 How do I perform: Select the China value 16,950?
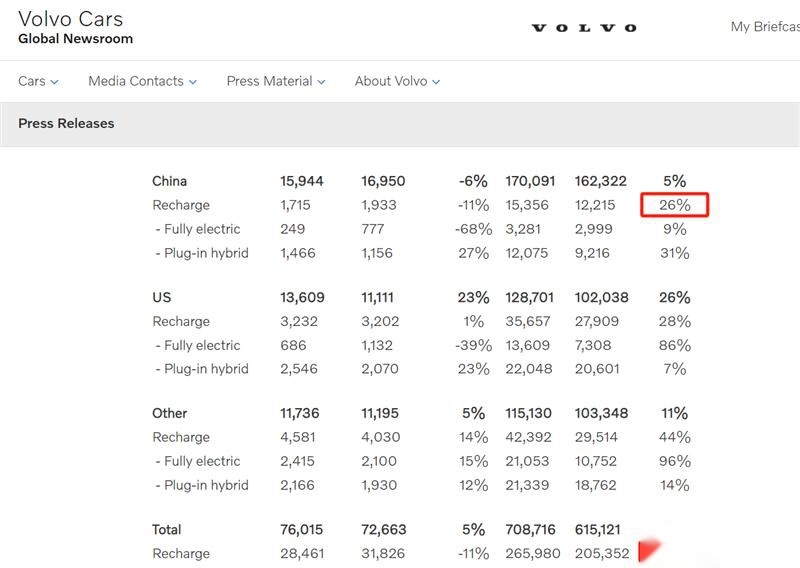coord(383,181)
